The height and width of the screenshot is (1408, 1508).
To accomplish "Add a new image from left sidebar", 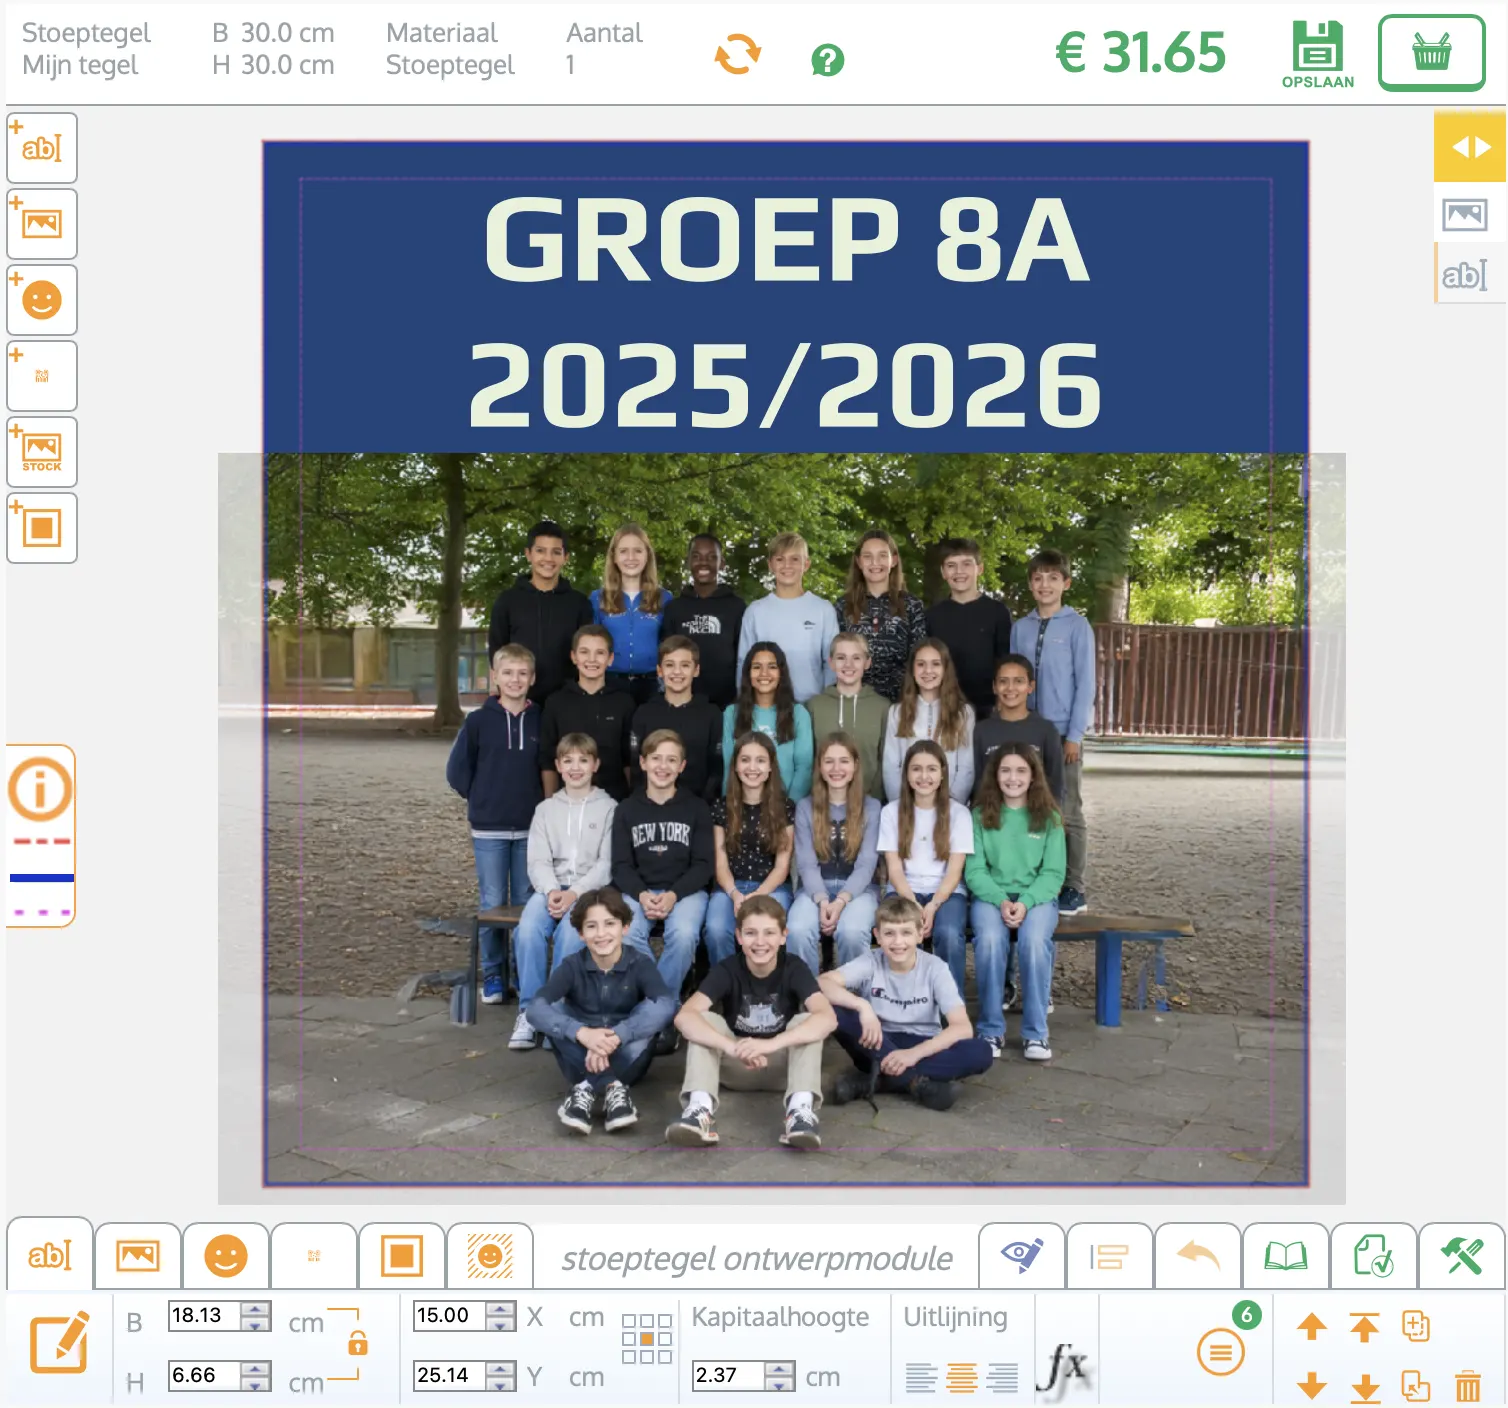I will point(42,224).
